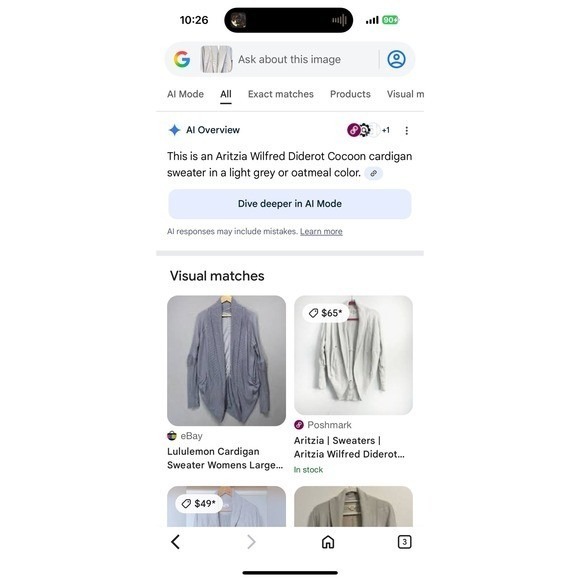580x580 pixels.
Task: Open the account profile icon
Action: (396, 59)
